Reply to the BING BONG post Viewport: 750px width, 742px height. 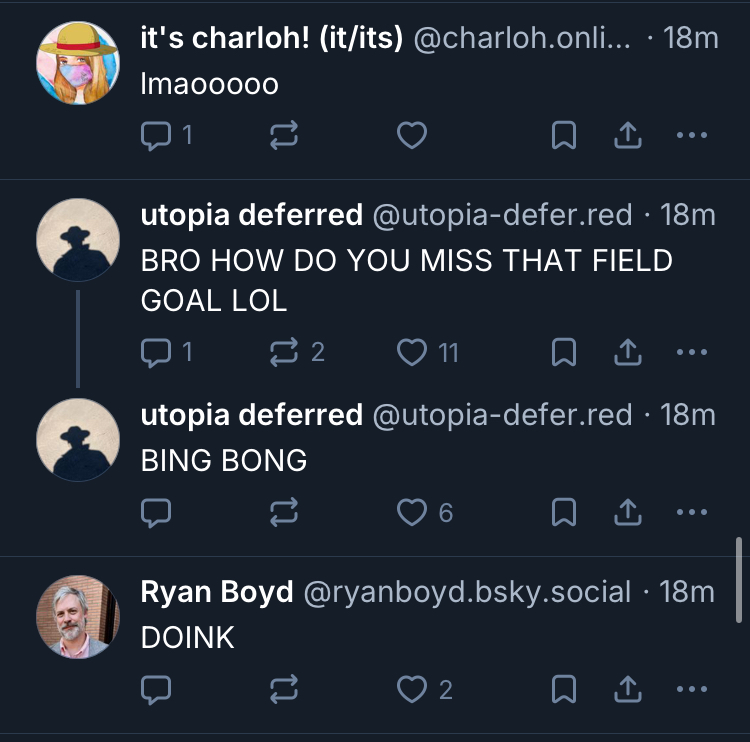[155, 513]
